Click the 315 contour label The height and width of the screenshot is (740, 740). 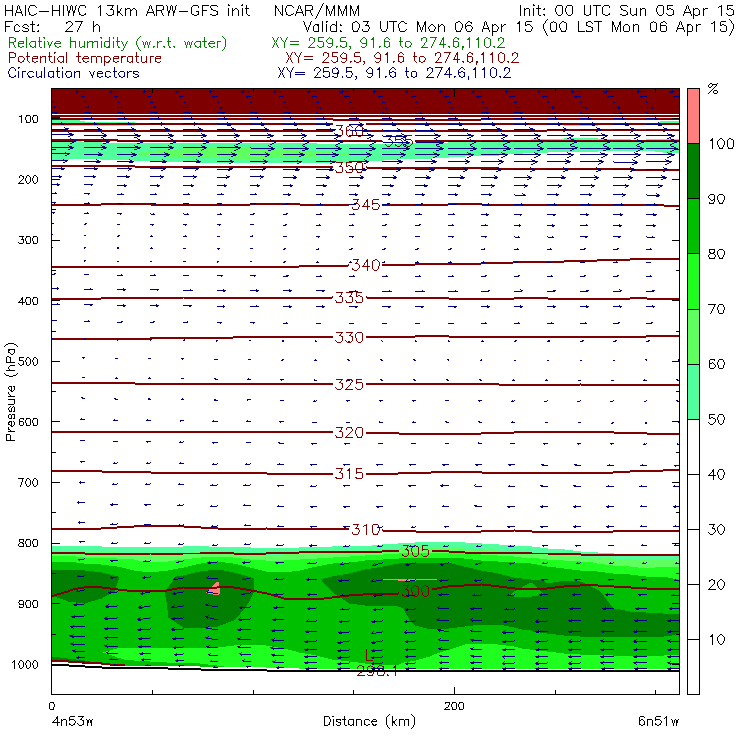coord(349,473)
